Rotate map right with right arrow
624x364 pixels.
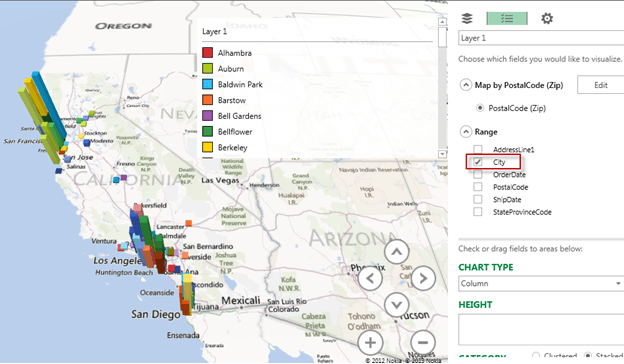click(423, 278)
